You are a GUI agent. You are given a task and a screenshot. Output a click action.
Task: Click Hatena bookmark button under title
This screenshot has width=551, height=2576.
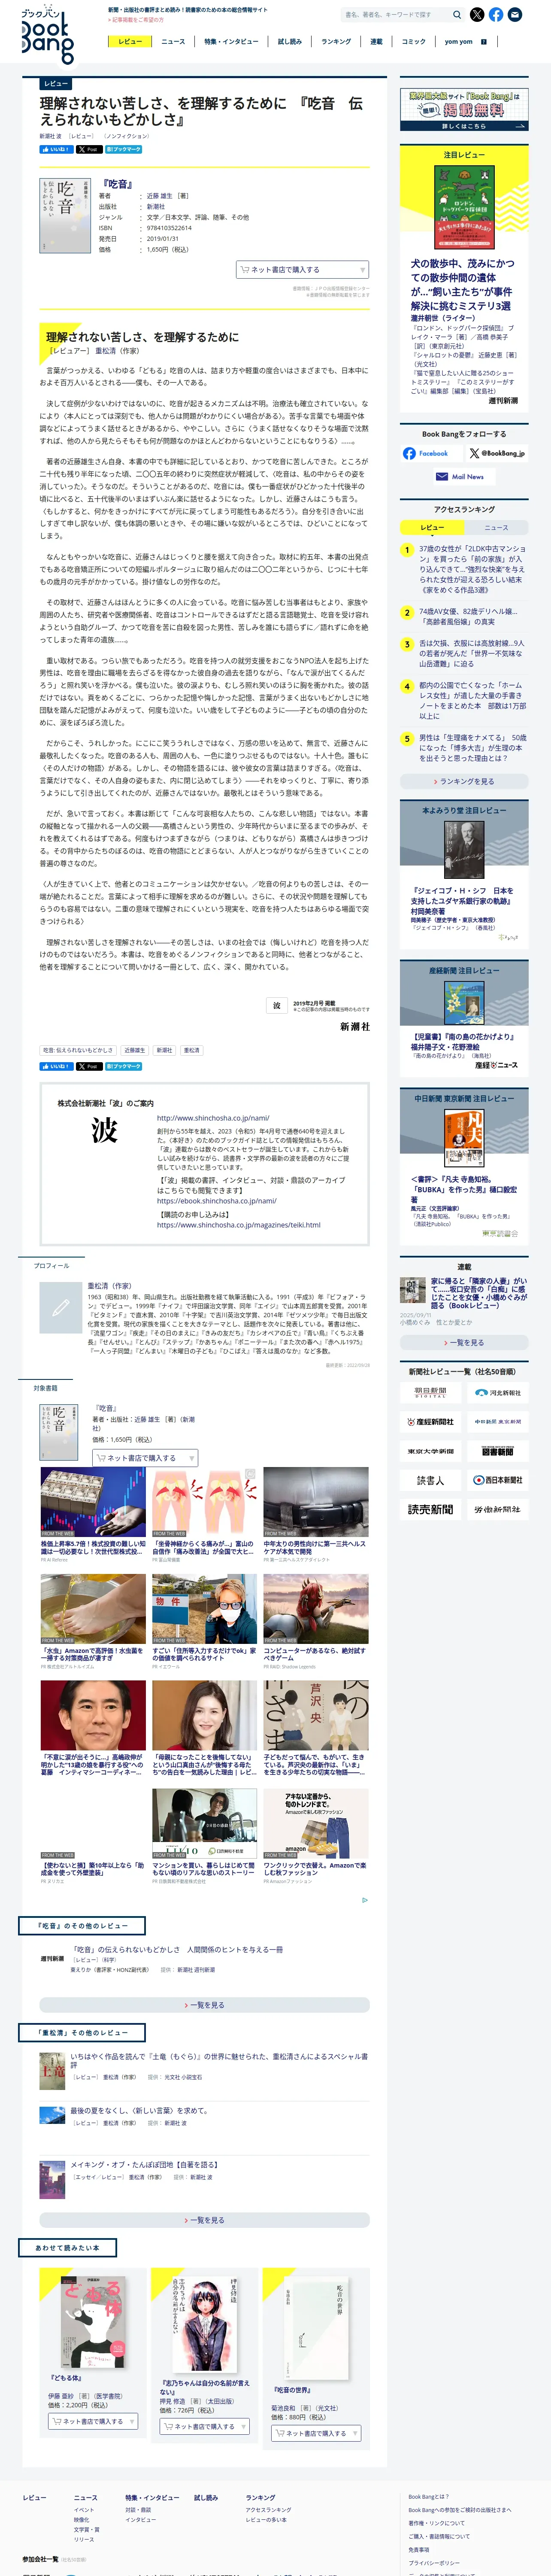[x=123, y=149]
